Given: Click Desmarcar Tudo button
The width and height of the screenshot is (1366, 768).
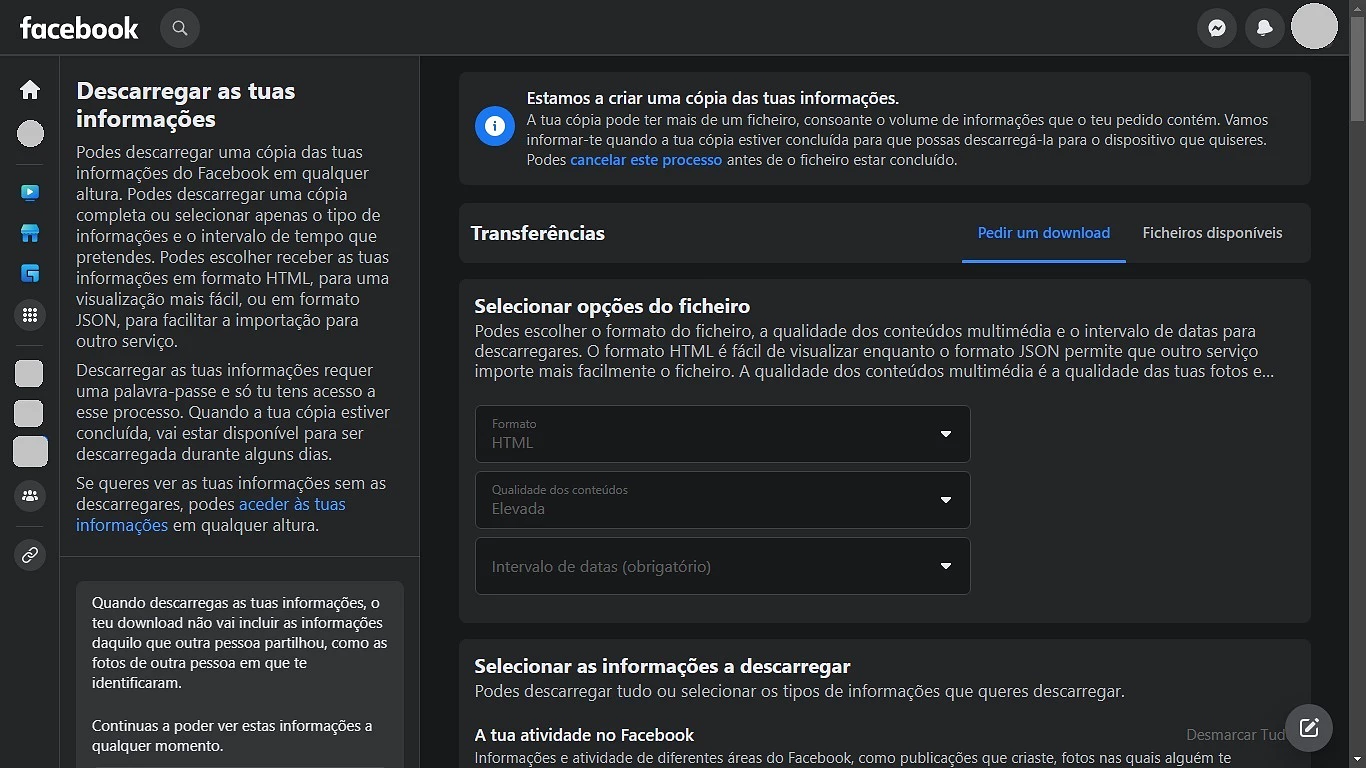Looking at the screenshot, I should tap(1236, 735).
